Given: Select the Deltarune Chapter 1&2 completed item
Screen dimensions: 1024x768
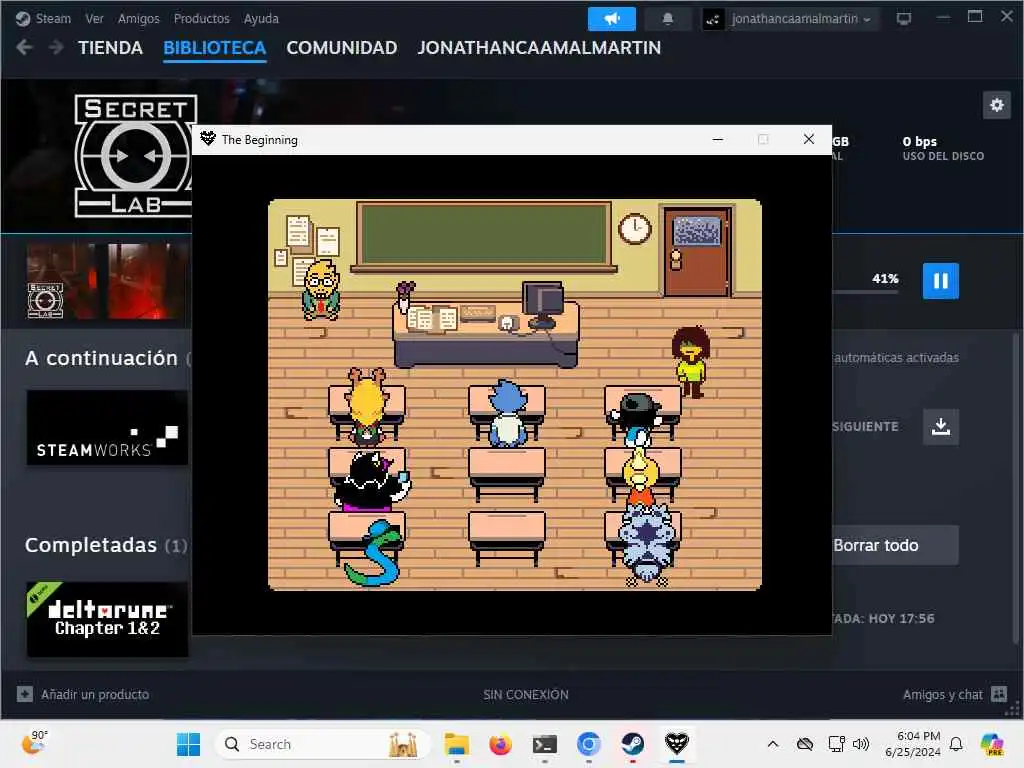Looking at the screenshot, I should 107,619.
